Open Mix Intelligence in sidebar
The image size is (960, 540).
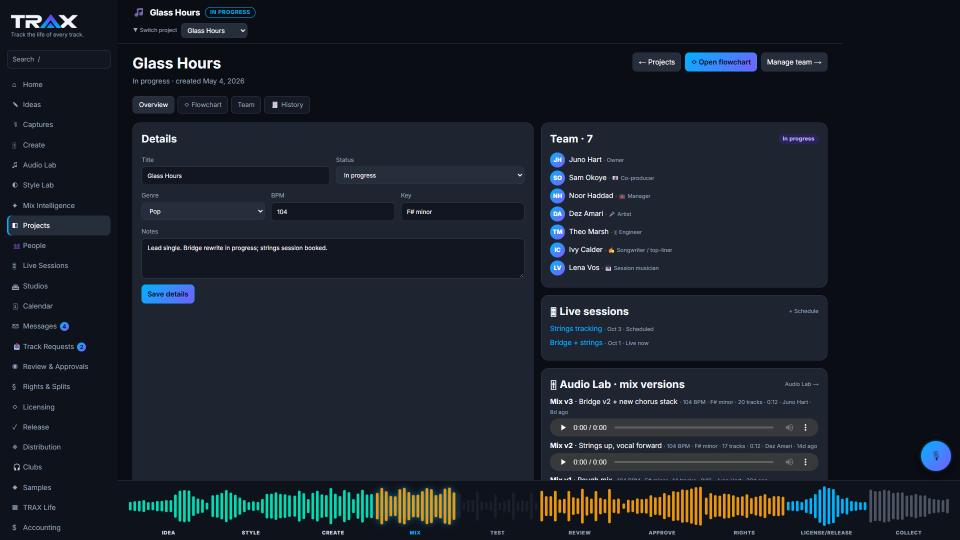[59, 206]
